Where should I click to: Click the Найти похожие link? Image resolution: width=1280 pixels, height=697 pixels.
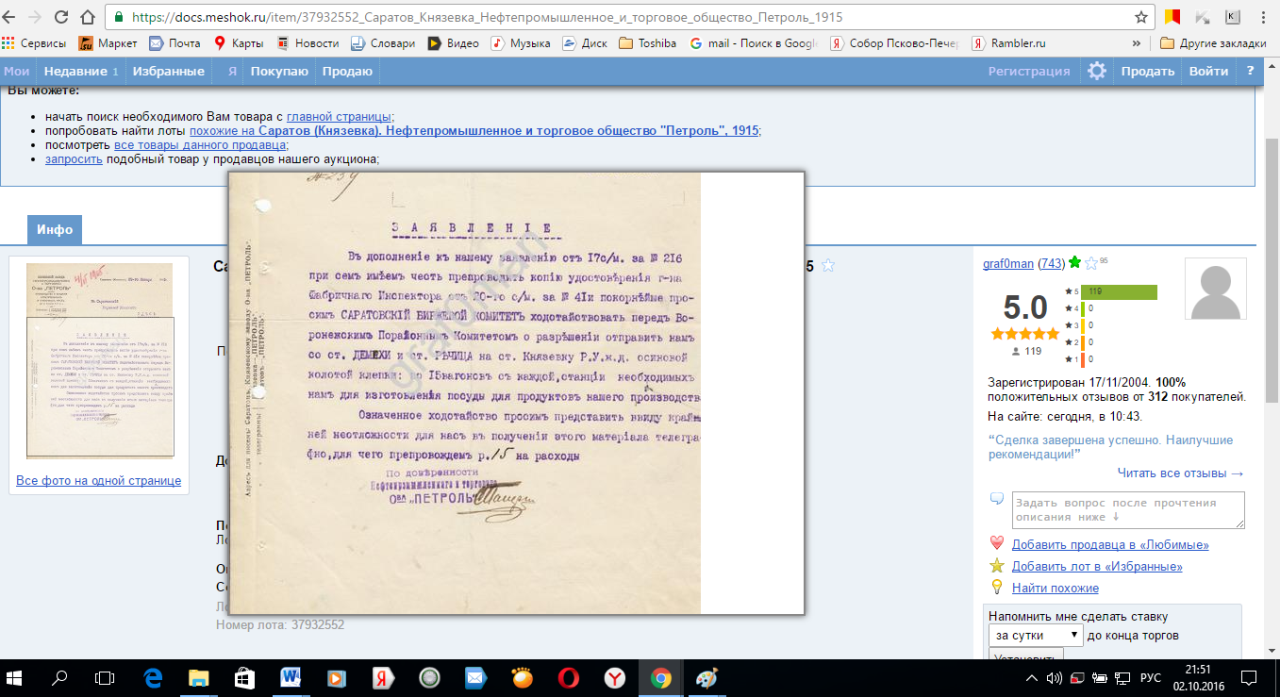pos(1055,588)
